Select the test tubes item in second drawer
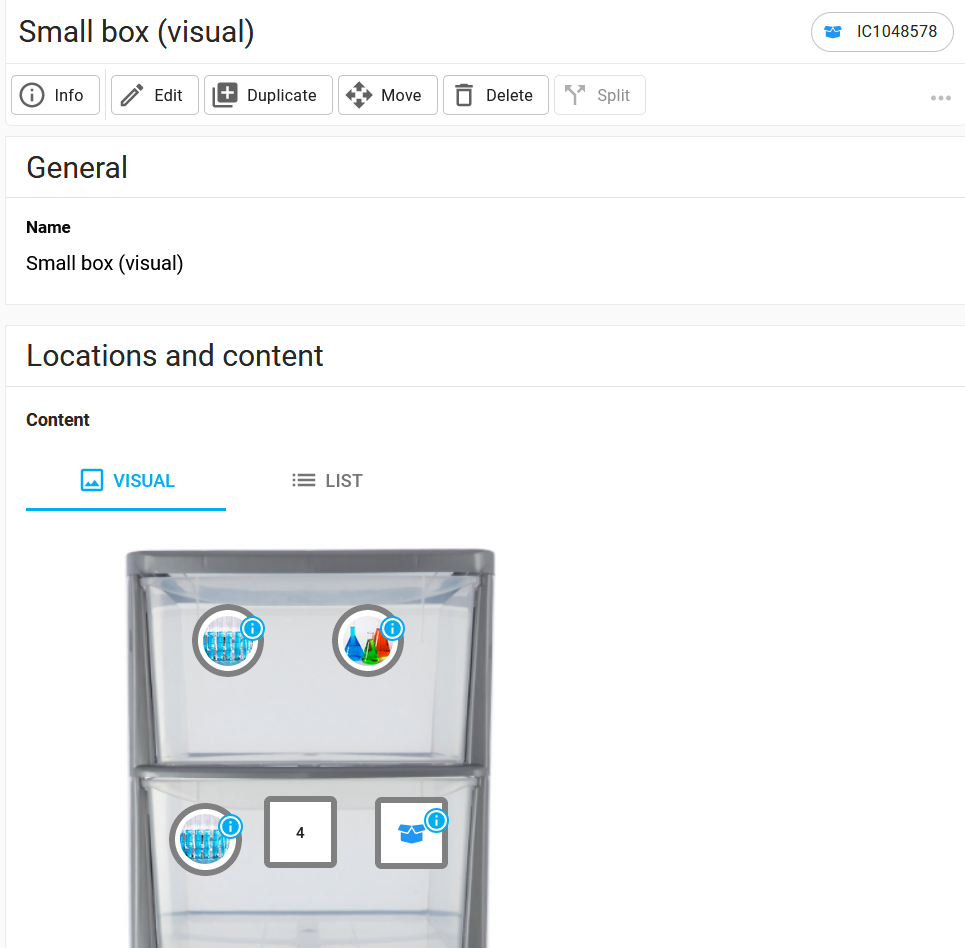Screen dimensions: 965x948 (x=206, y=839)
